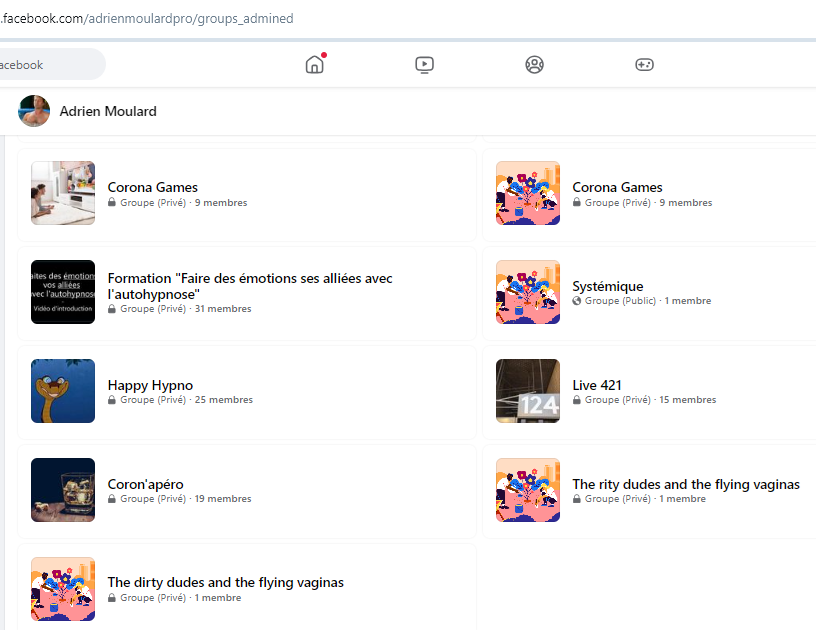Click the Live 421 group thumbnail

(528, 391)
